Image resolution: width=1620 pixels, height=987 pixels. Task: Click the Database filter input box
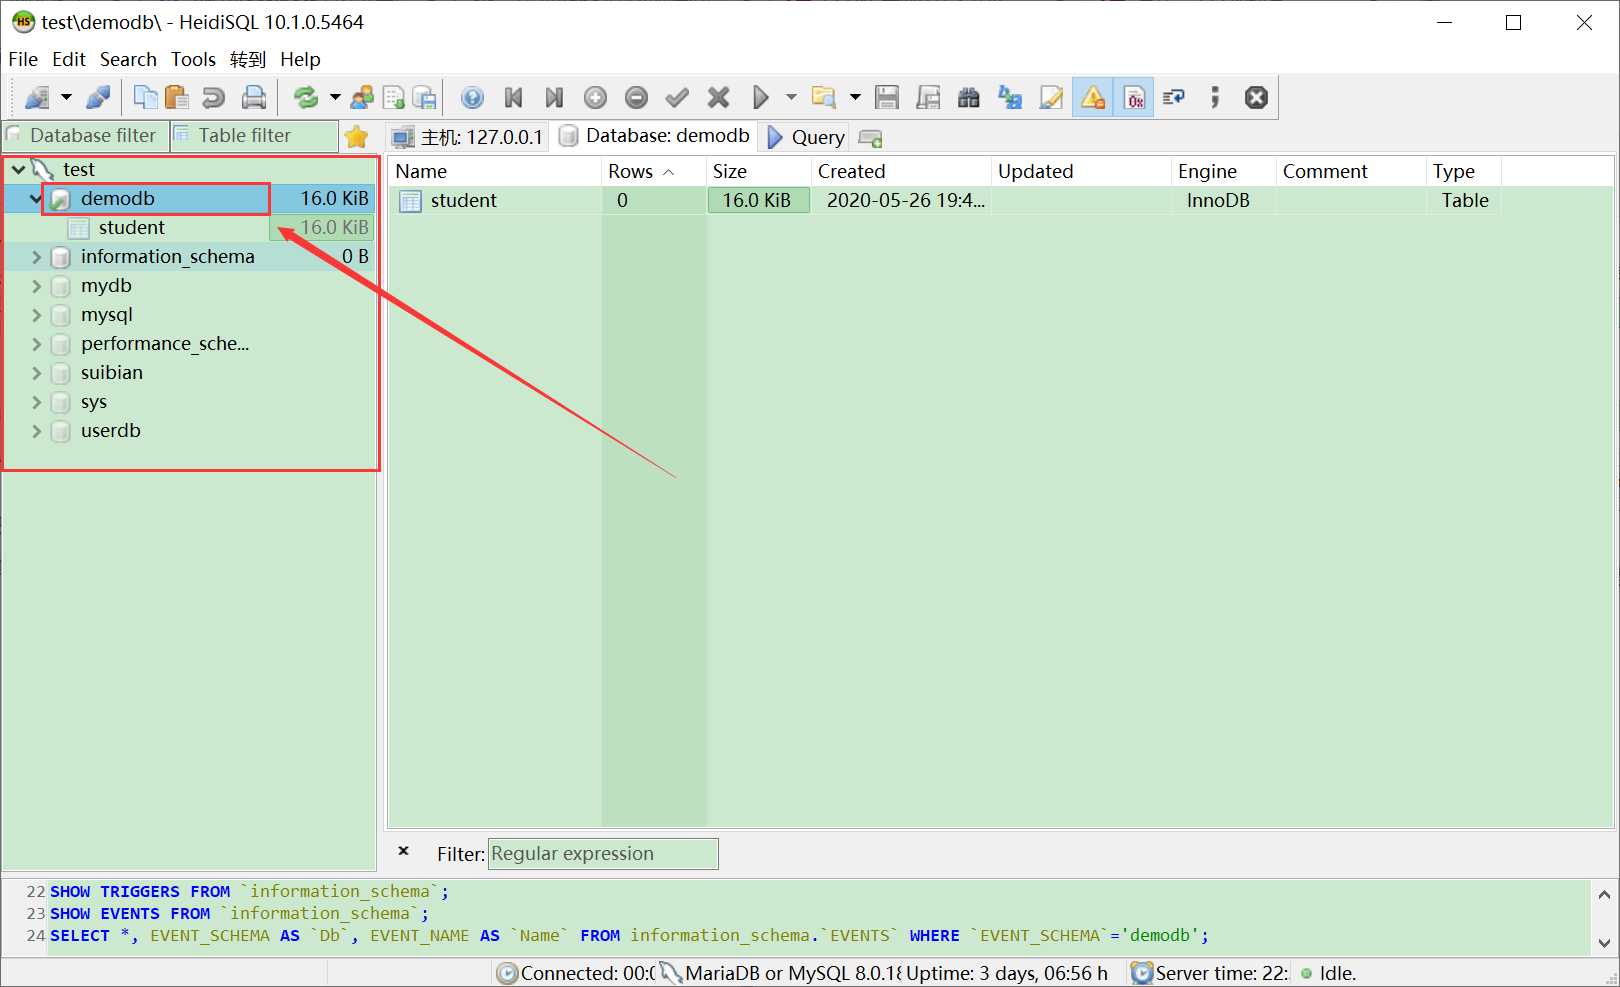pos(86,136)
